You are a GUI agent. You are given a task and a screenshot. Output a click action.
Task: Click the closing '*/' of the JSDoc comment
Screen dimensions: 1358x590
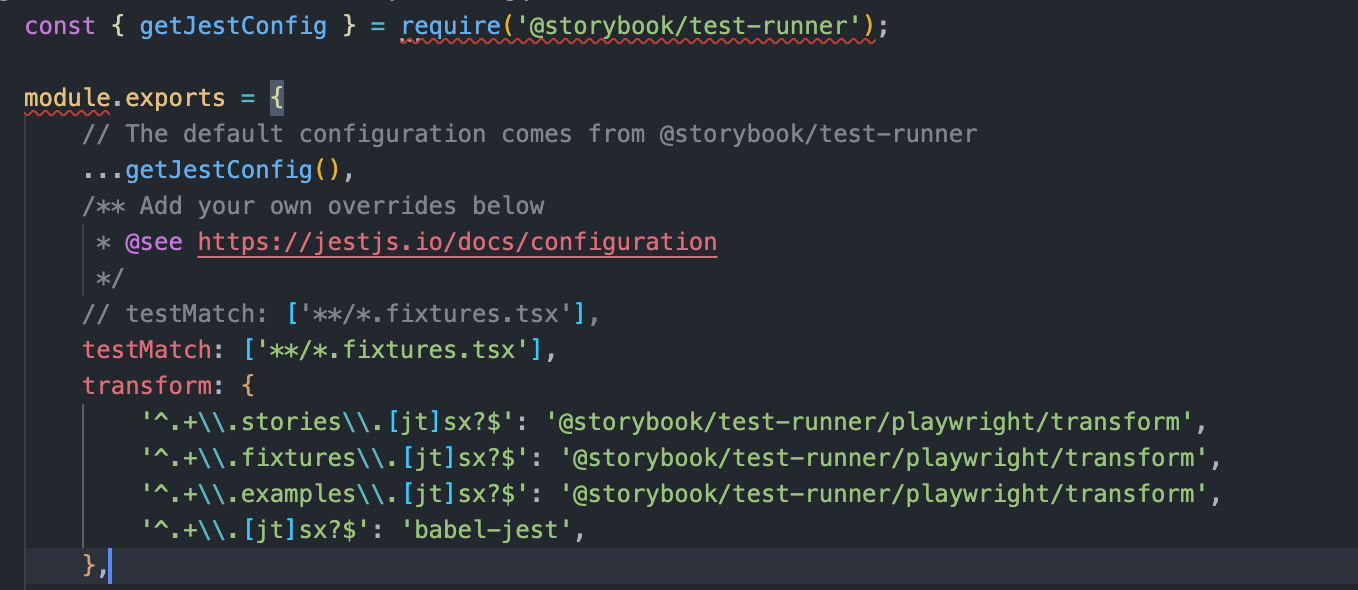coord(110,278)
